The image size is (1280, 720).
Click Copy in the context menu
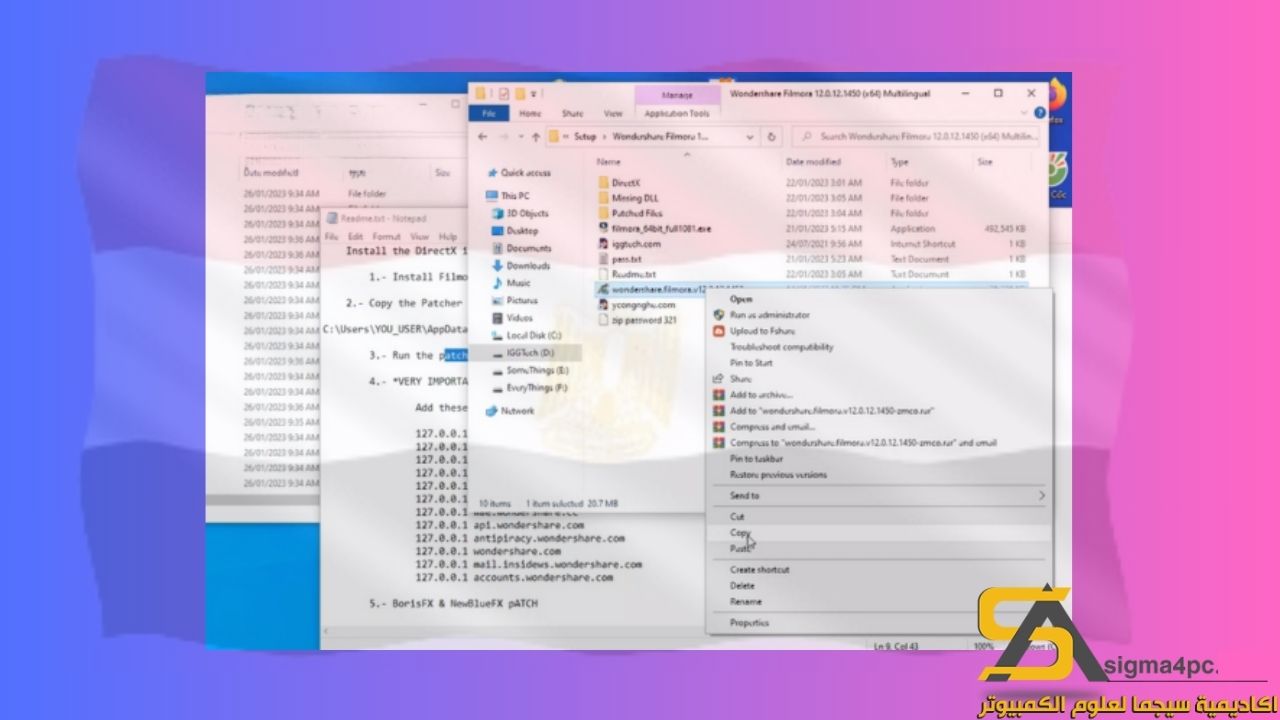tap(739, 532)
